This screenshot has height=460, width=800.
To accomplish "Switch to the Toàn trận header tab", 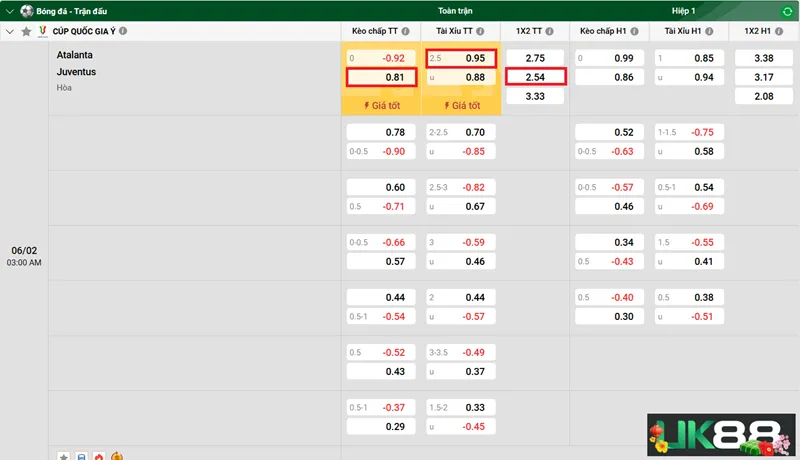I will click(455, 10).
